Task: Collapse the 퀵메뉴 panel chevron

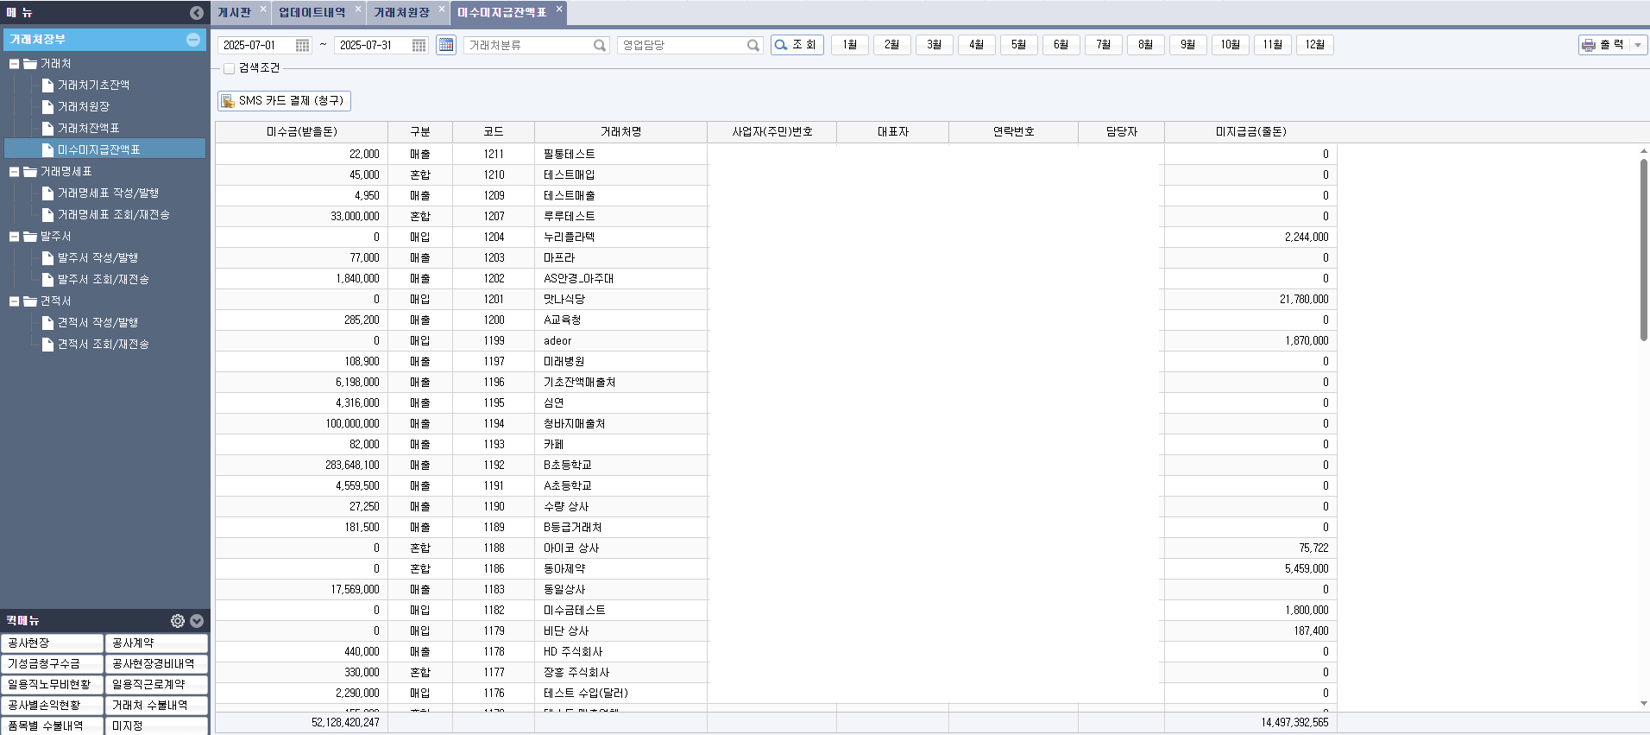Action: [x=197, y=621]
